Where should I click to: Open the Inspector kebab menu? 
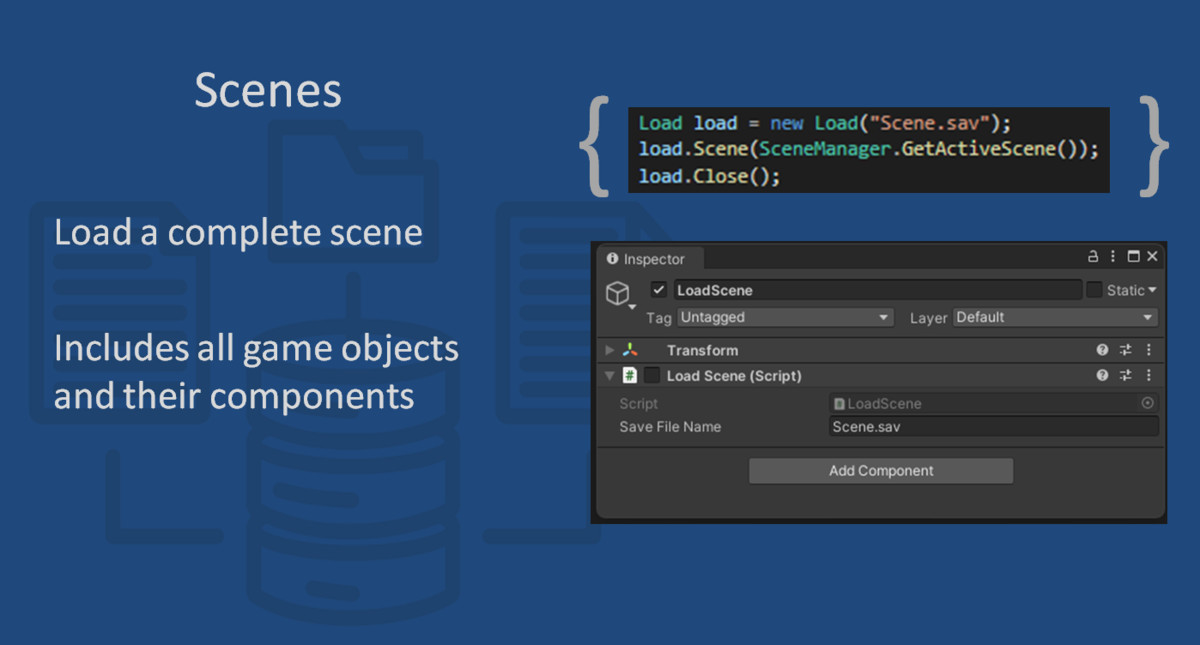click(x=1113, y=257)
